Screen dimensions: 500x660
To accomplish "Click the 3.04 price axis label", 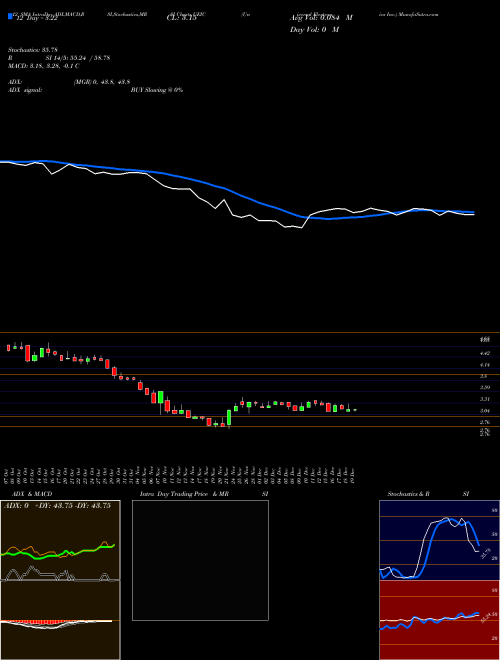I will pos(485,411).
